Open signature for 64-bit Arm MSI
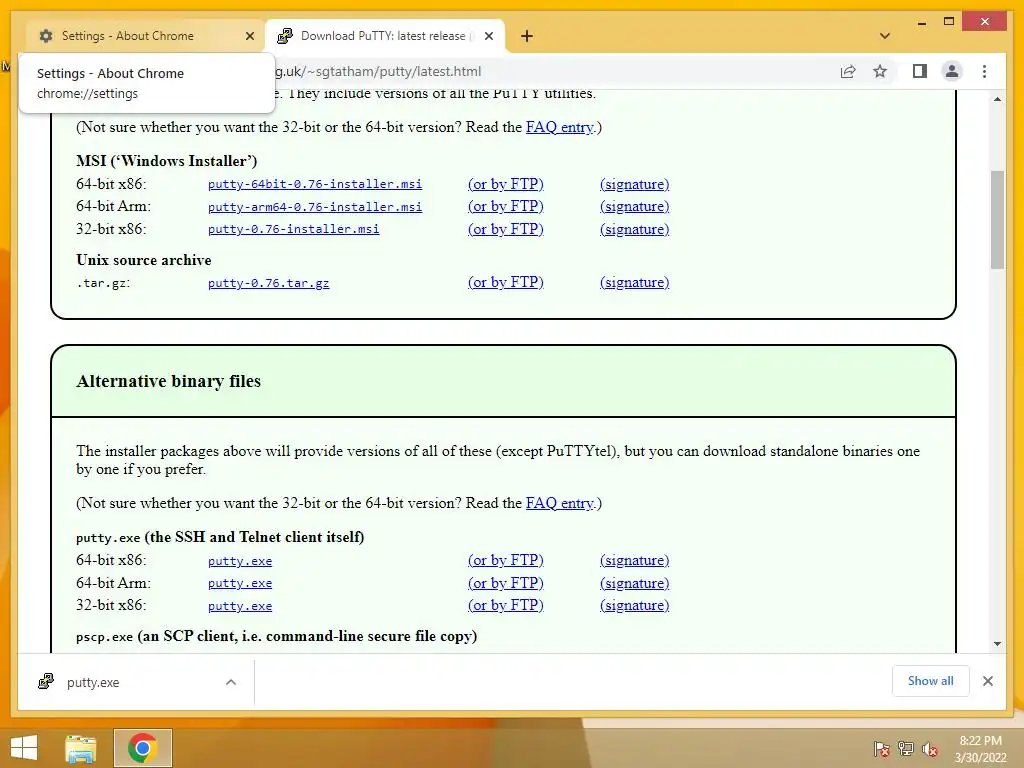Viewport: 1024px width, 768px height. [x=634, y=206]
